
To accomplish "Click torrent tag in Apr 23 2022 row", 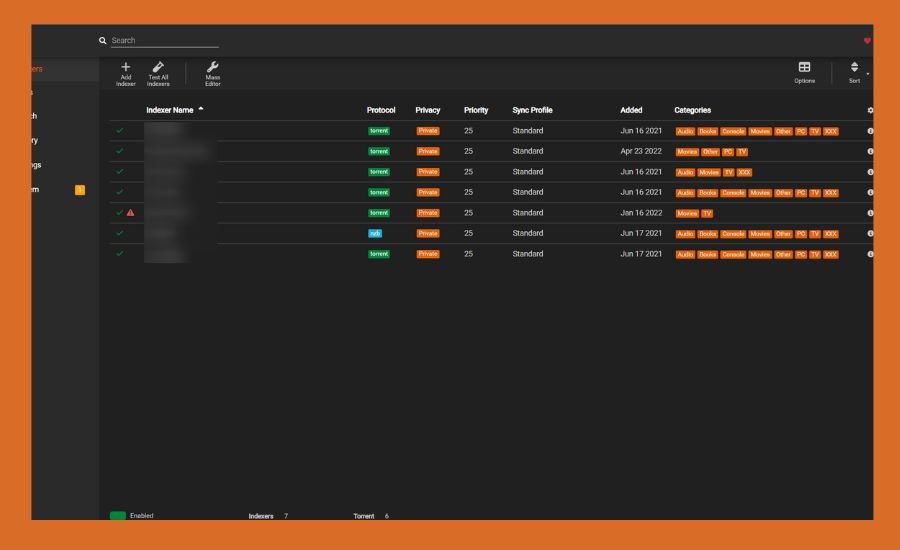I will tap(379, 152).
